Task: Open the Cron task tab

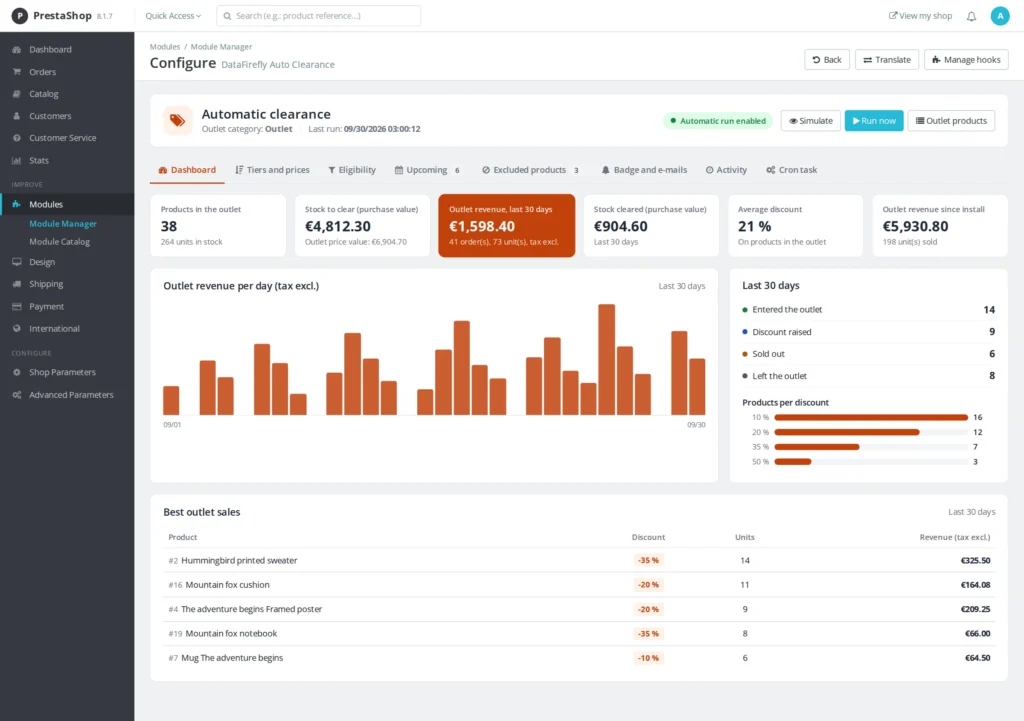Action: [x=792, y=170]
